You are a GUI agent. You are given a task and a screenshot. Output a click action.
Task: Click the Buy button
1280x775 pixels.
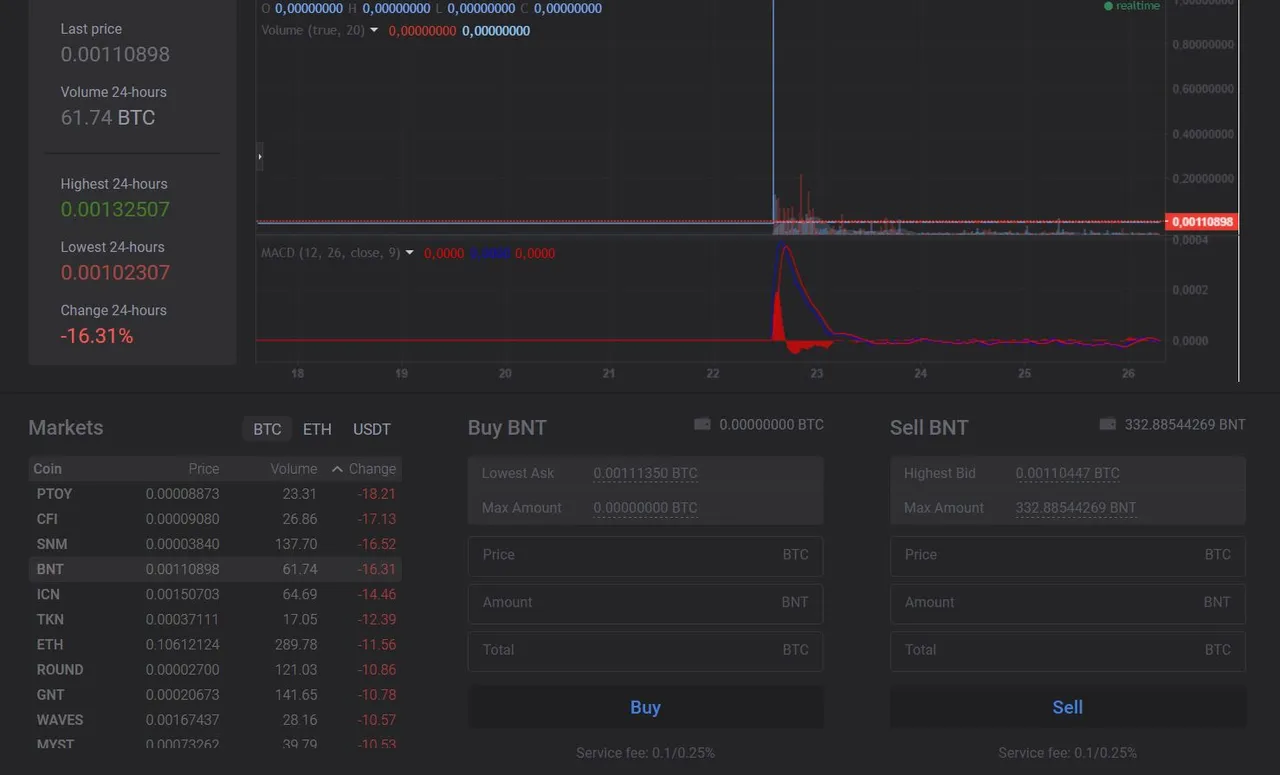click(645, 707)
